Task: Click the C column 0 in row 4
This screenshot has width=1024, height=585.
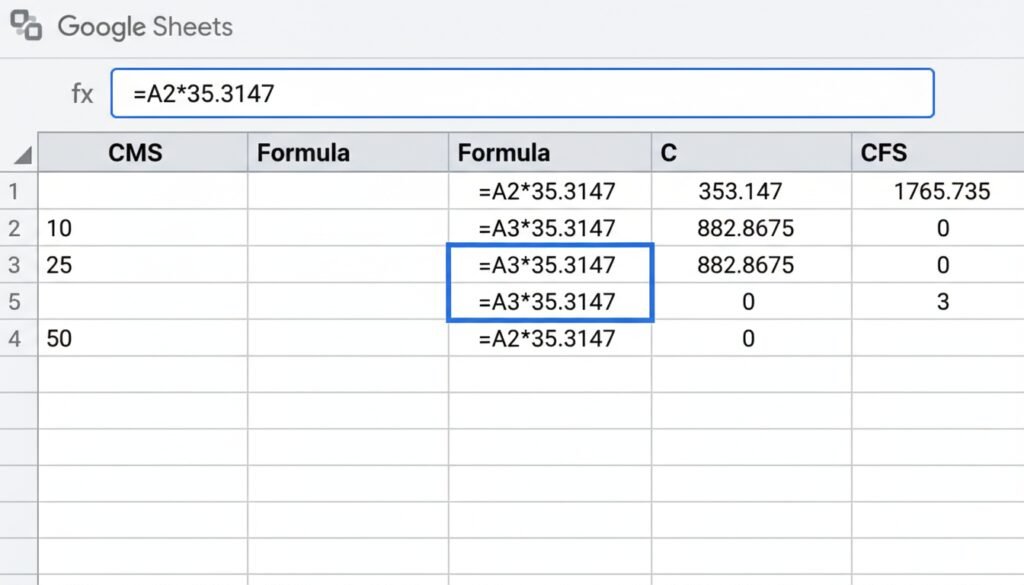Action: 752,338
